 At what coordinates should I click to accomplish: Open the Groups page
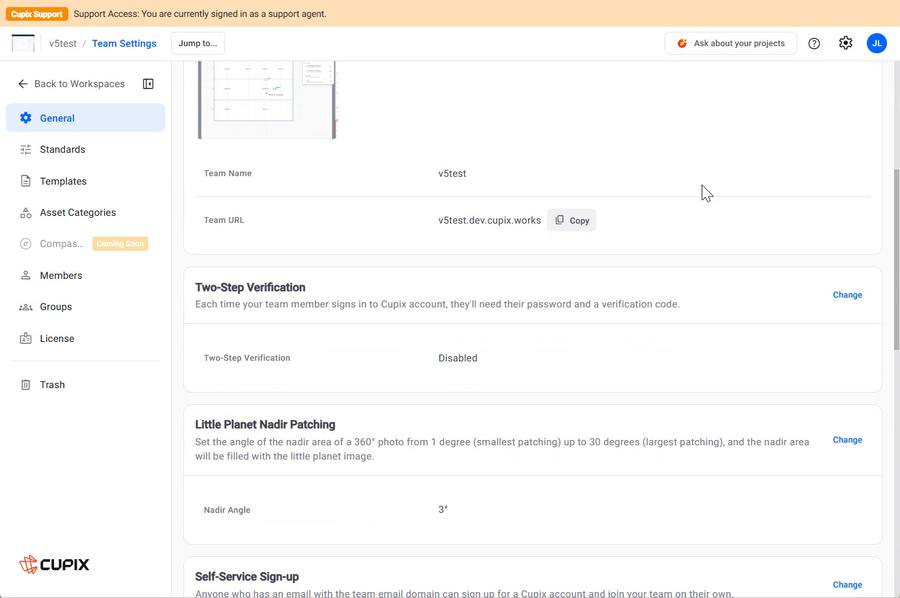tap(86, 306)
